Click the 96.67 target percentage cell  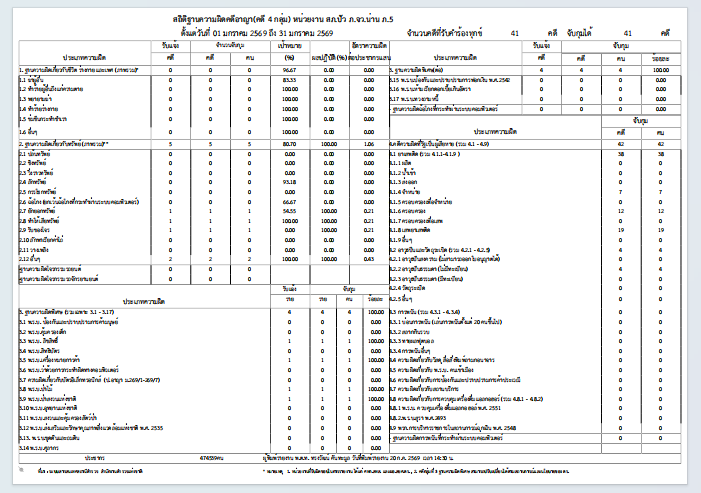[290, 70]
